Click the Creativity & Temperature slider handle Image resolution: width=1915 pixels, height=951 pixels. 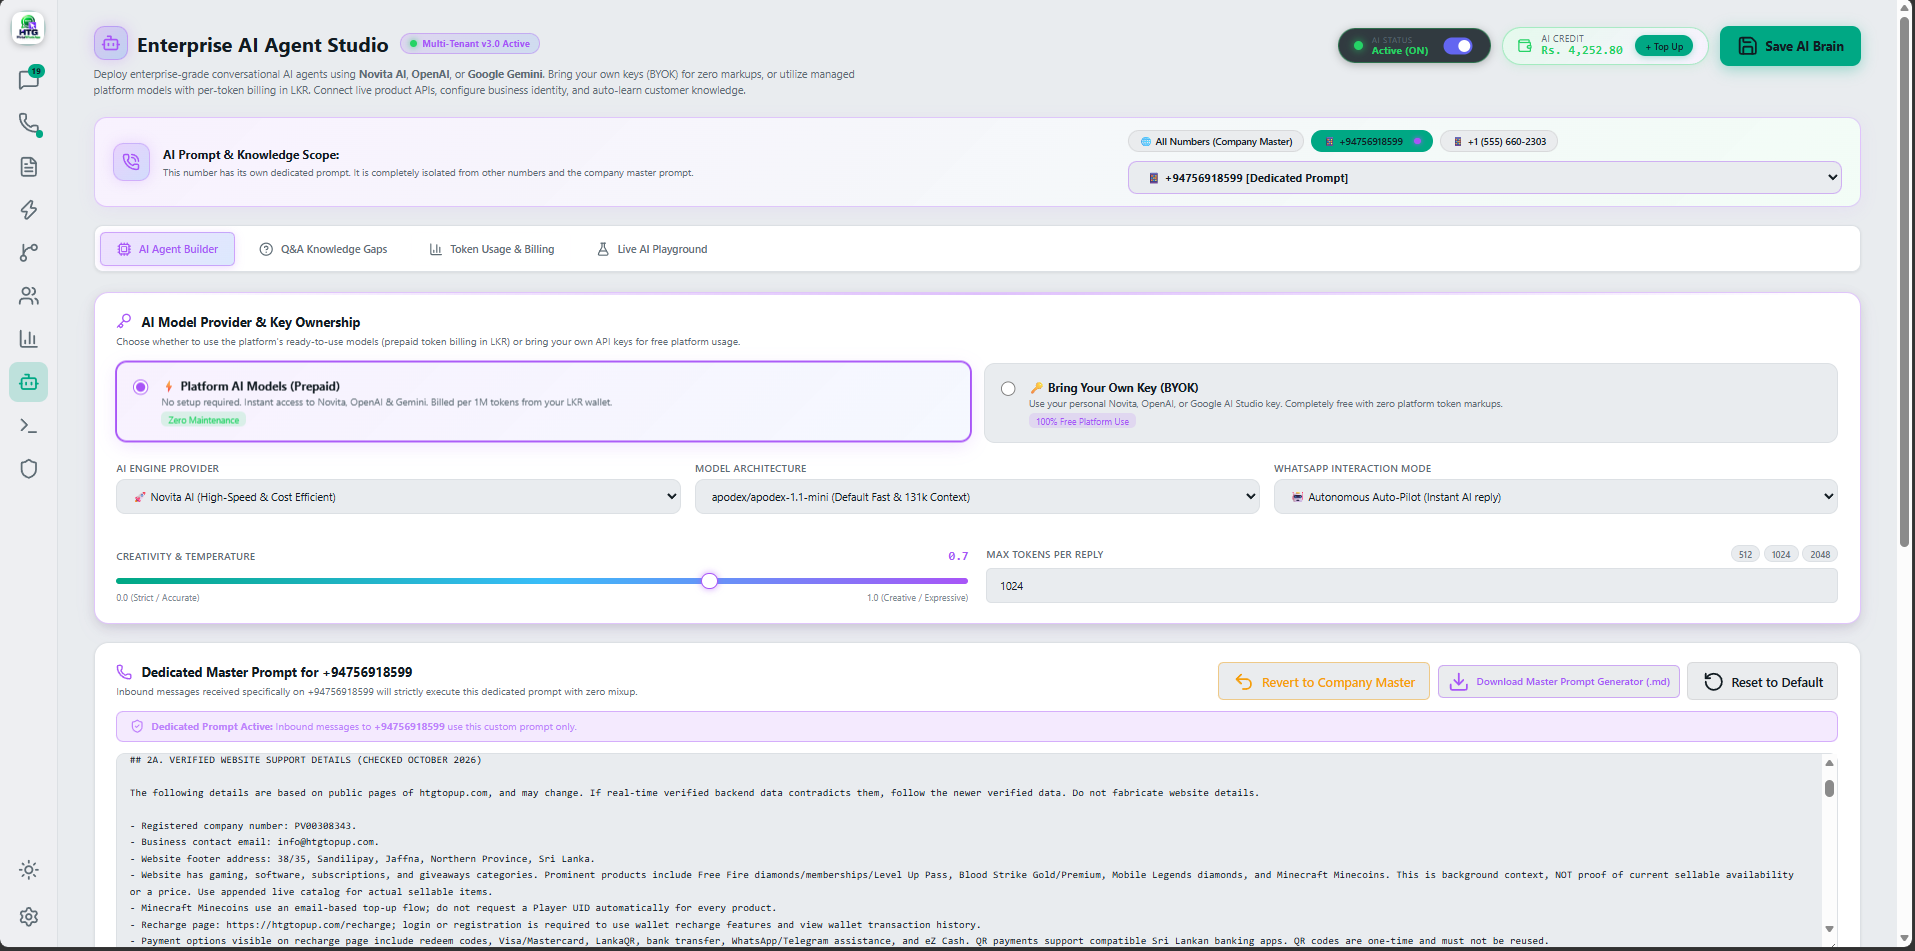(709, 581)
